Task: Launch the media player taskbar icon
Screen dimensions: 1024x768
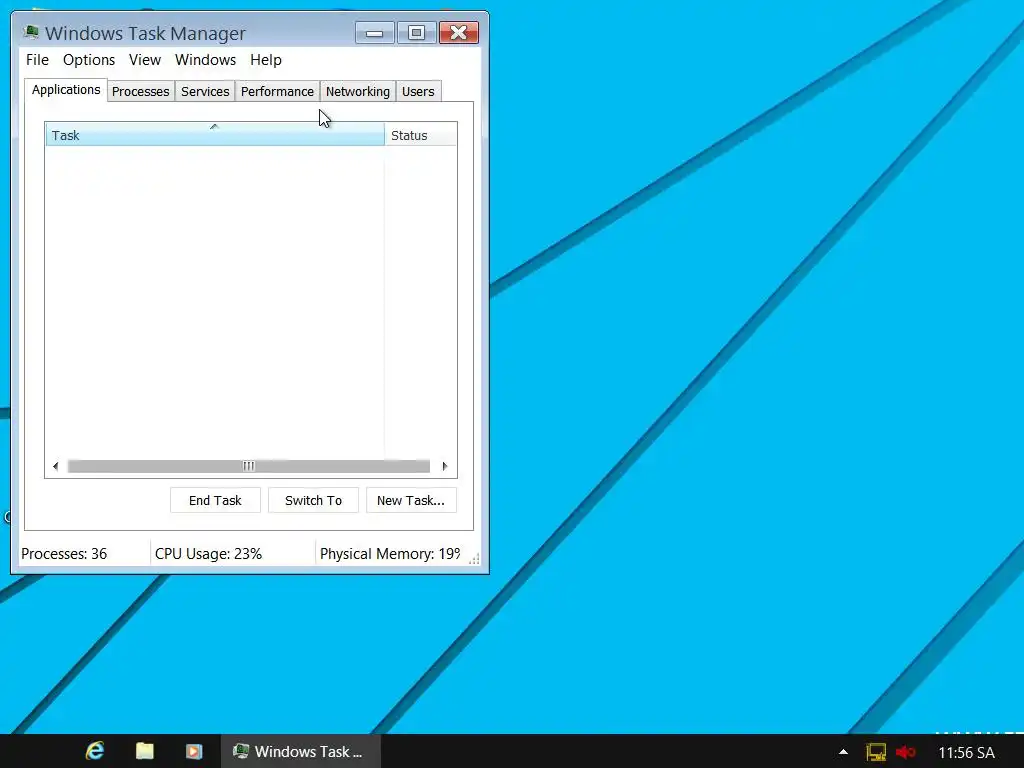Action: (194, 751)
